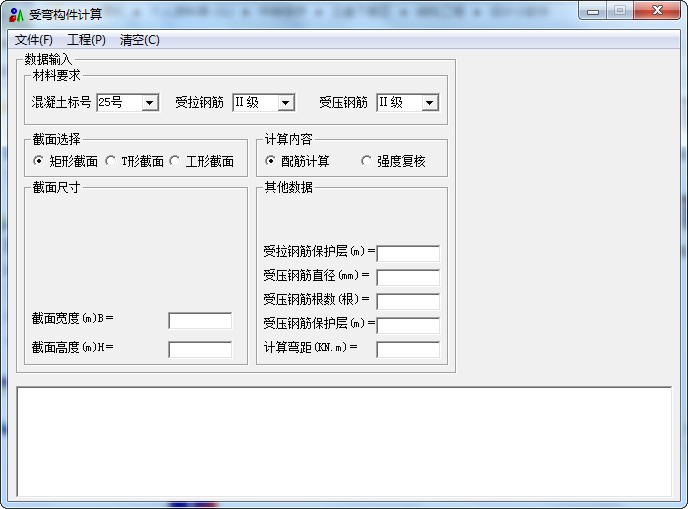Click the 截面高度(m)H input field

tap(200, 350)
